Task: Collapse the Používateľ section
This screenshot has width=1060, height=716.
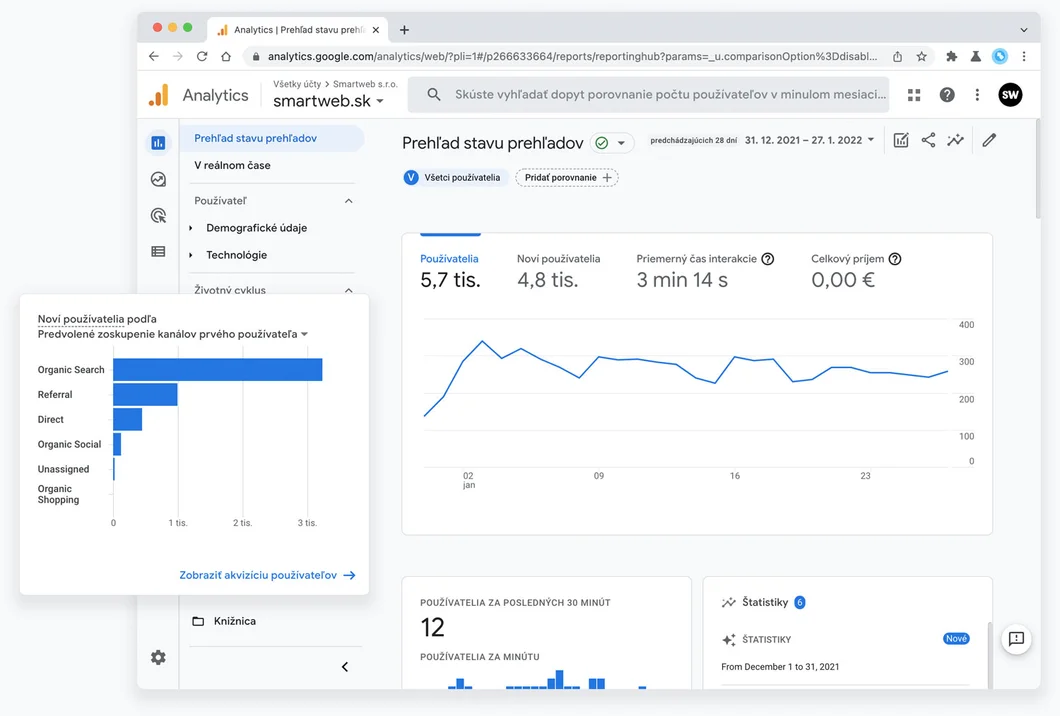Action: pyautogui.click(x=348, y=201)
